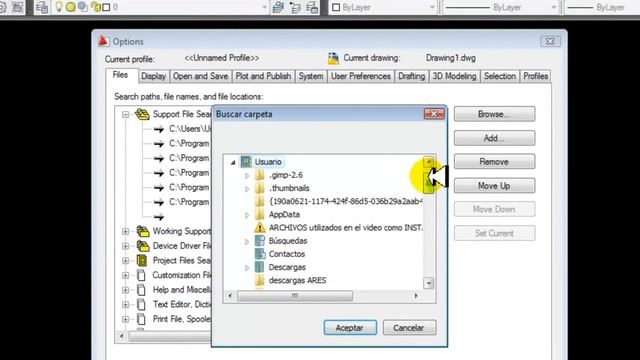The image size is (640, 360).
Task: Open the ByLayer color dropdown
Action: pos(432,7)
